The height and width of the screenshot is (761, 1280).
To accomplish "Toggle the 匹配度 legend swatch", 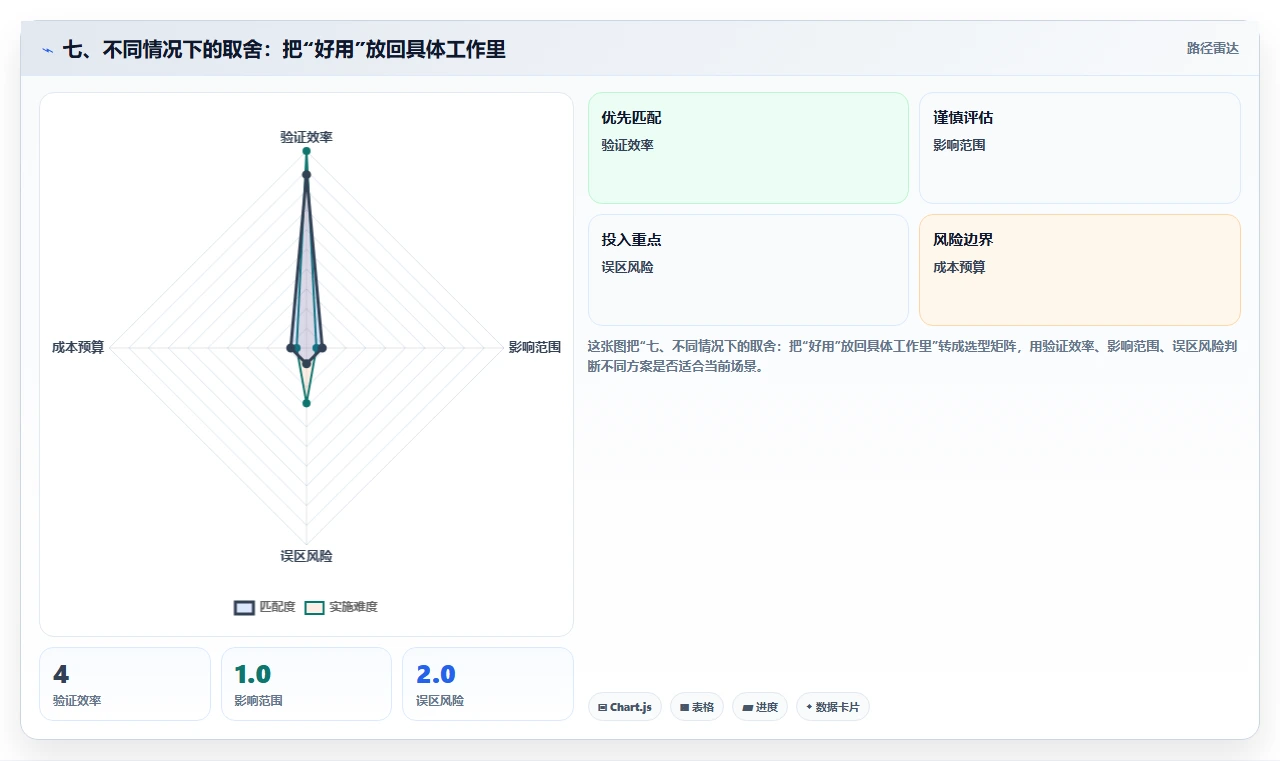I will tap(245, 607).
